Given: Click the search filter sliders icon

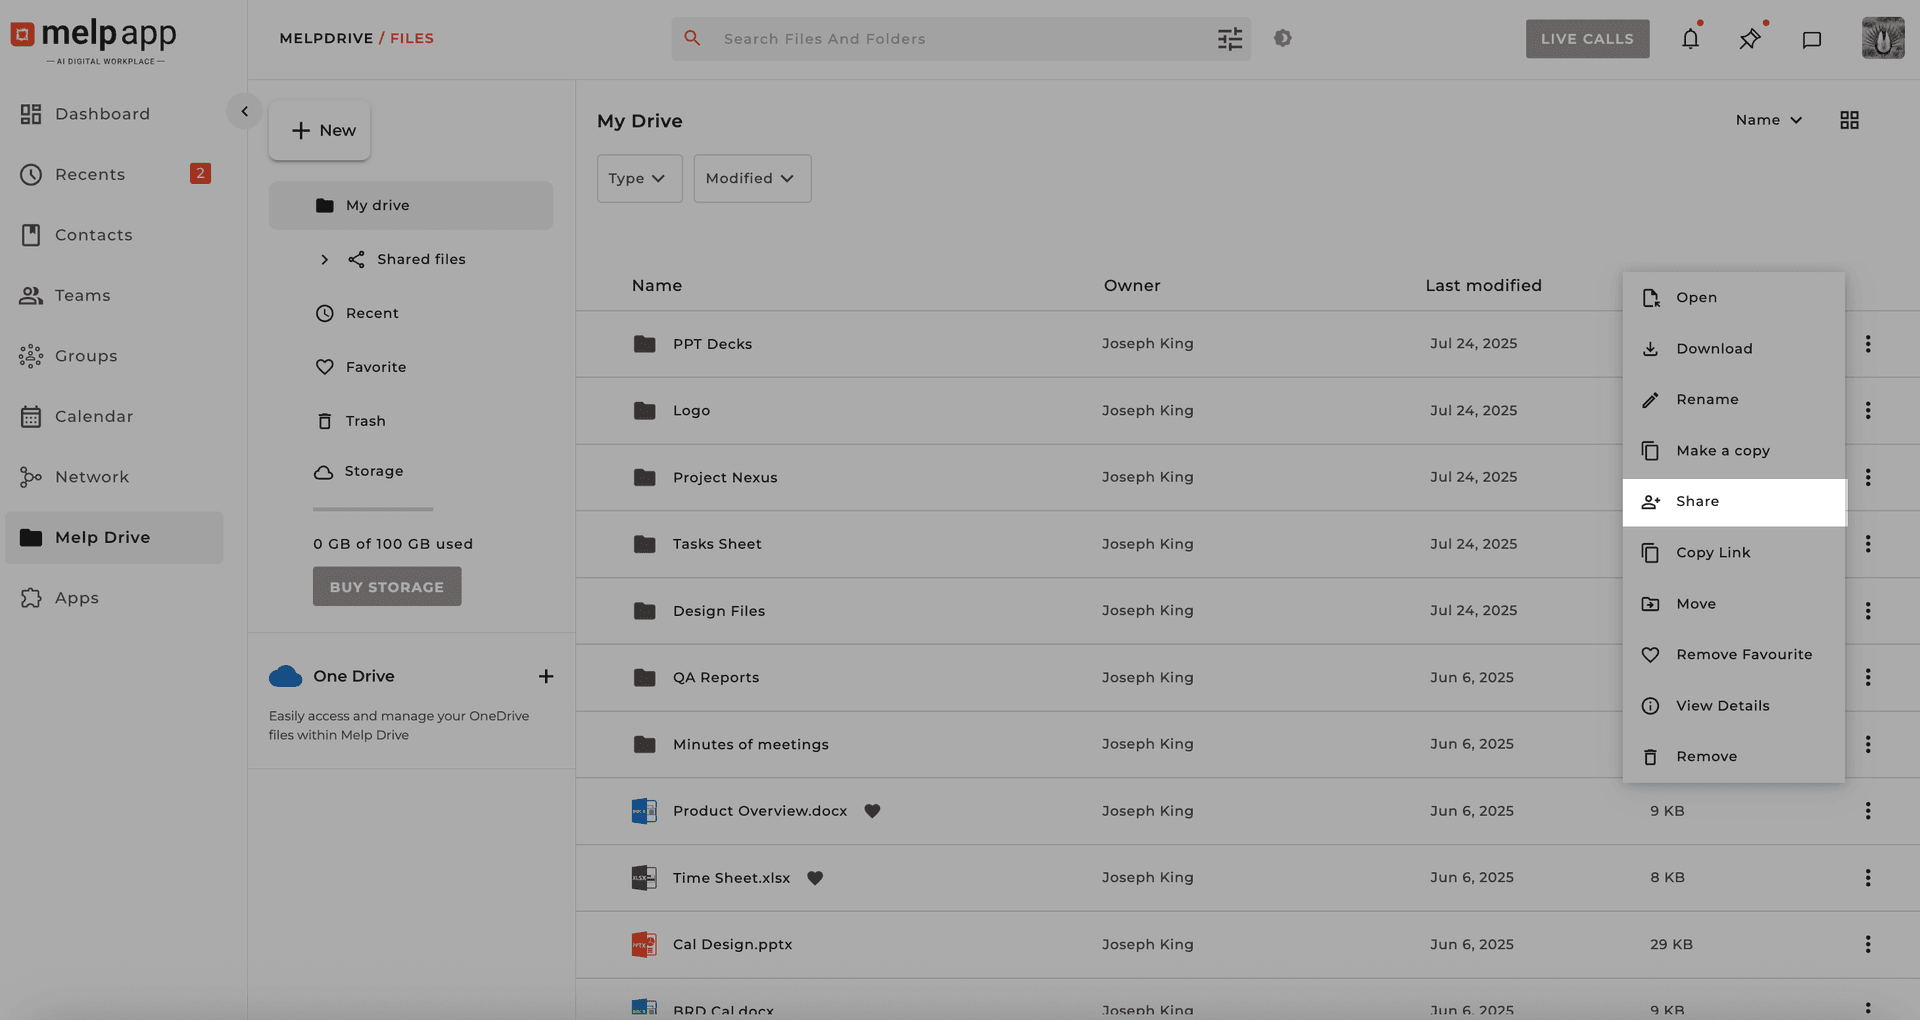Looking at the screenshot, I should click(x=1229, y=39).
